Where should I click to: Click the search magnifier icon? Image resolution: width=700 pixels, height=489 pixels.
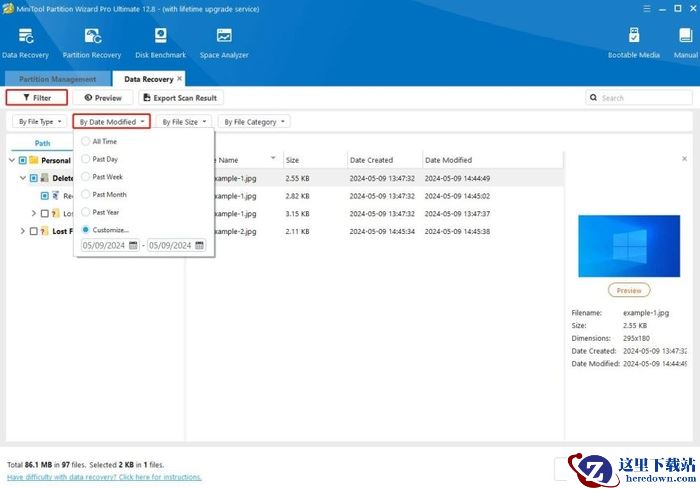coord(593,97)
